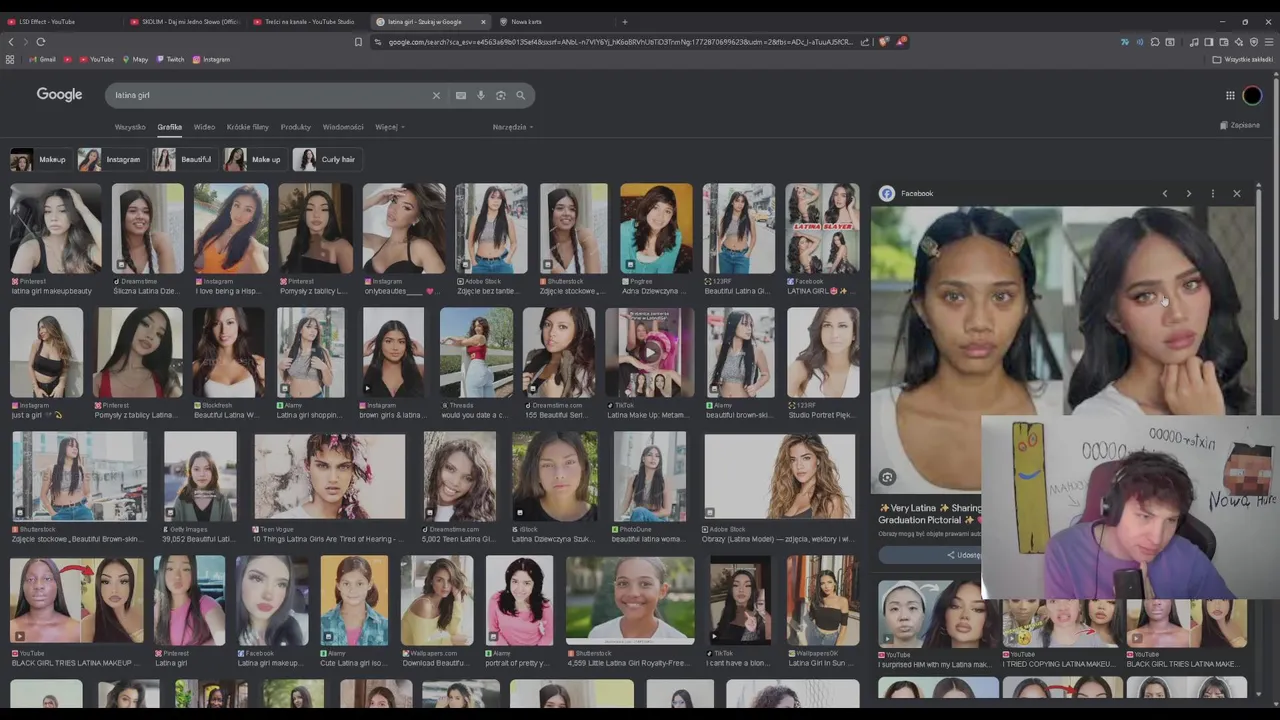Click the address bar URL
The height and width of the screenshot is (720, 1280).
click(620, 42)
